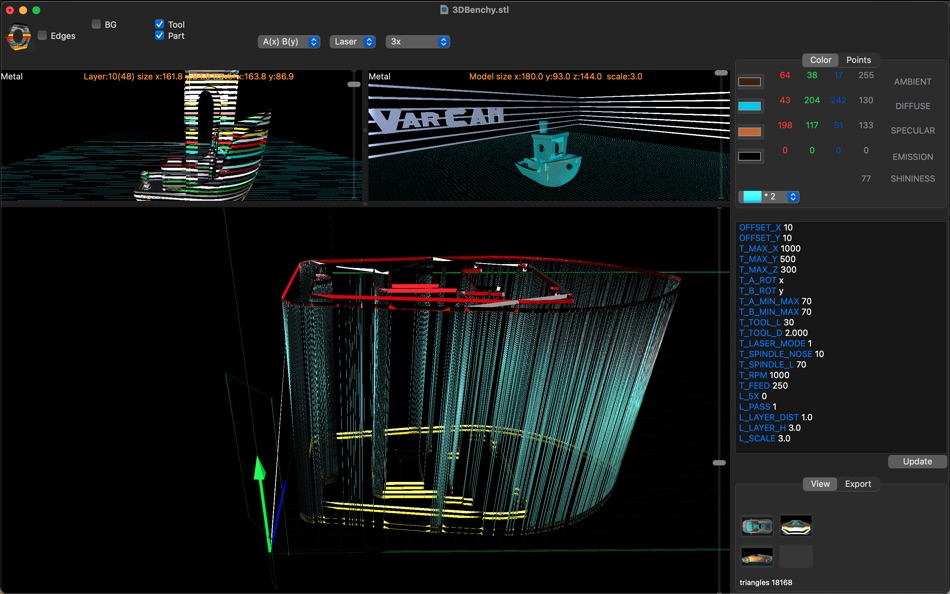950x594 pixels.
Task: Click the T_TOOL_L 30 parameter line
Action: pyautogui.click(x=766, y=322)
